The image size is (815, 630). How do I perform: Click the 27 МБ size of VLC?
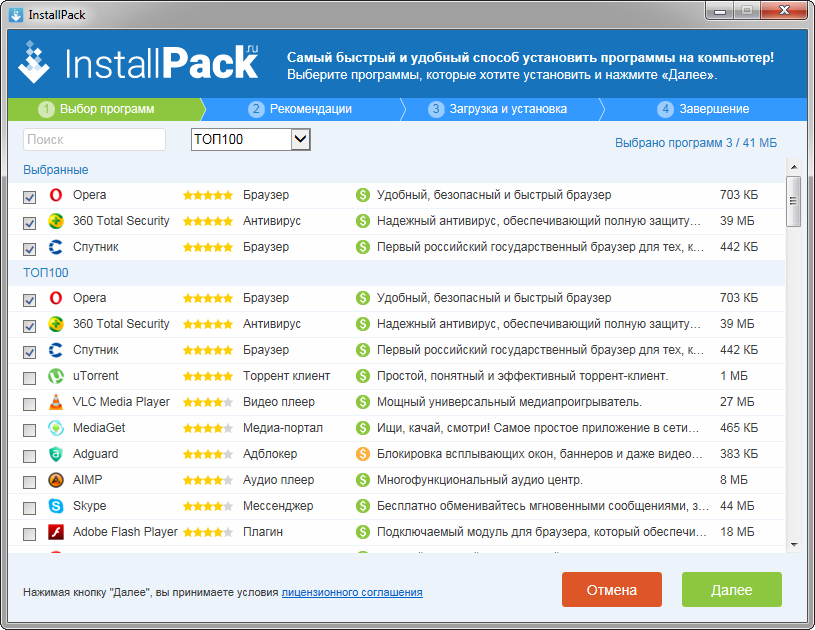pos(737,402)
